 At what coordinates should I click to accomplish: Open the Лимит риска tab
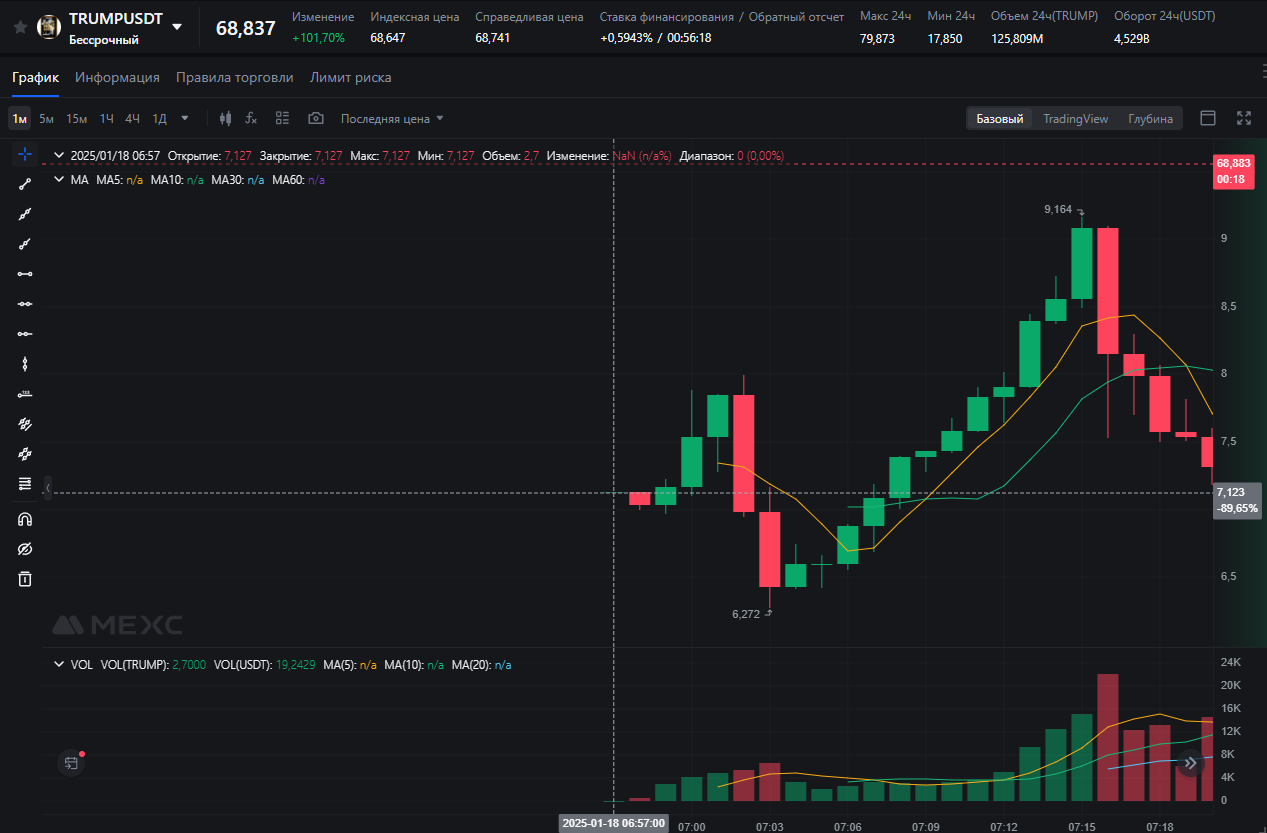click(351, 77)
